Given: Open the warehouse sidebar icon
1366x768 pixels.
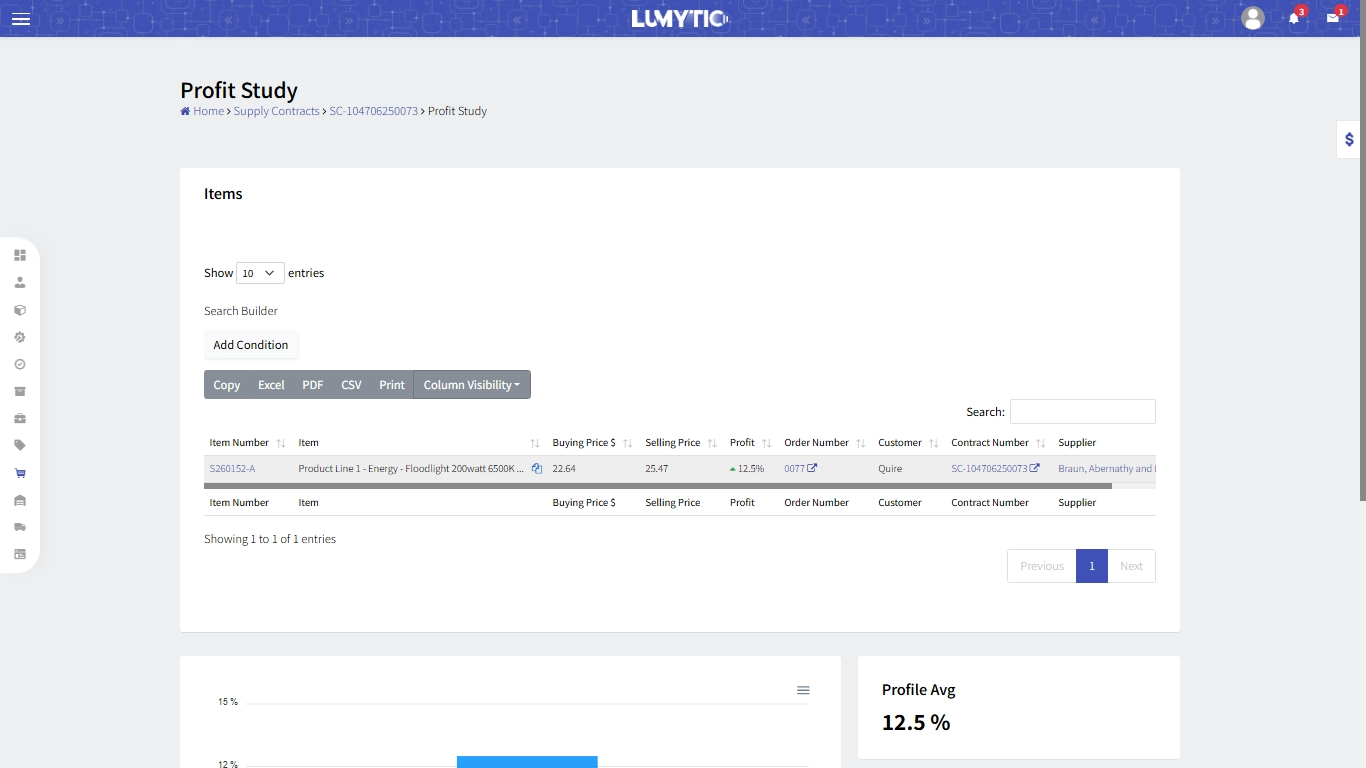Looking at the screenshot, I should [x=20, y=500].
